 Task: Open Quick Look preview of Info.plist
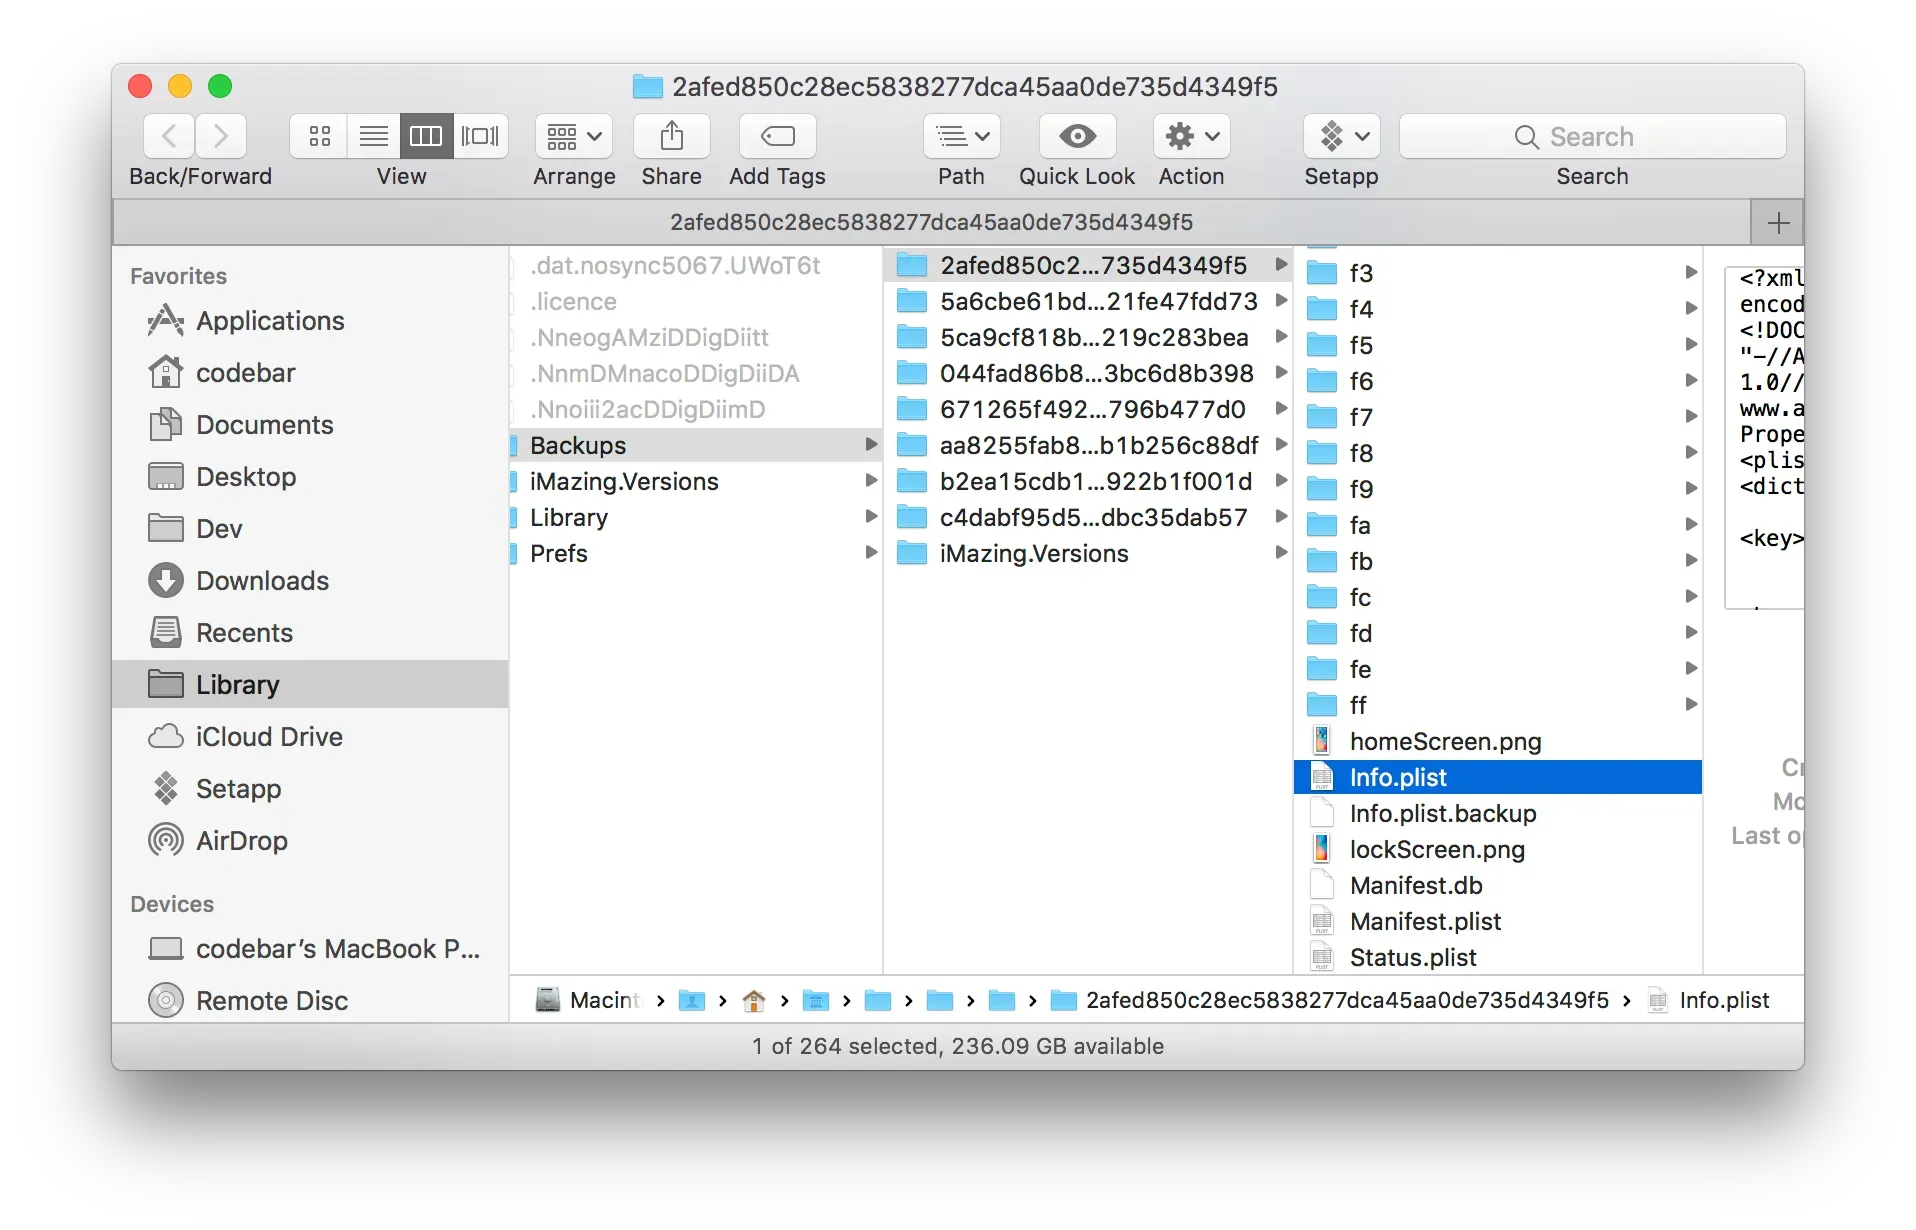[1076, 136]
